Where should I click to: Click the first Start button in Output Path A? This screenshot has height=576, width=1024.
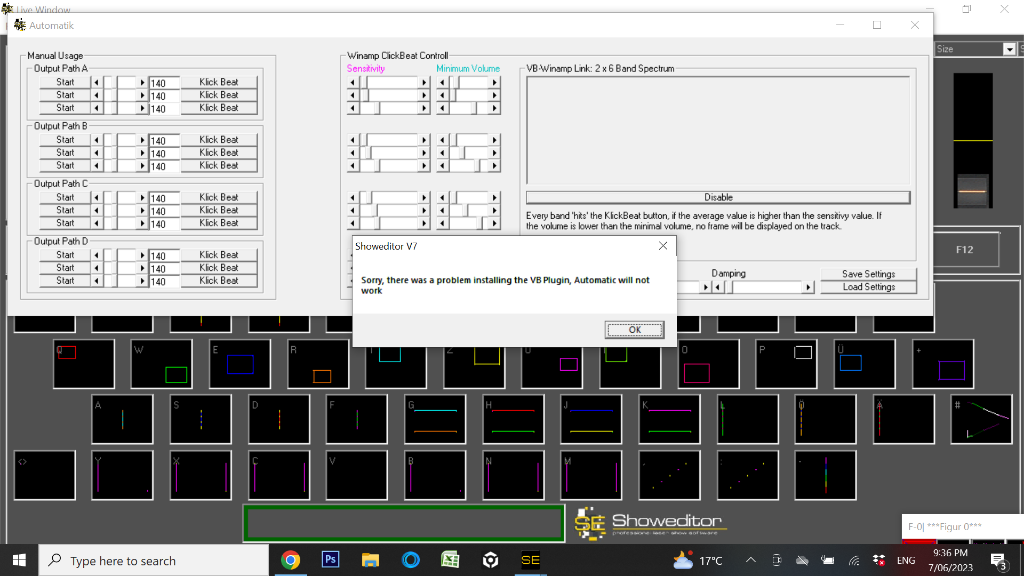click(65, 82)
